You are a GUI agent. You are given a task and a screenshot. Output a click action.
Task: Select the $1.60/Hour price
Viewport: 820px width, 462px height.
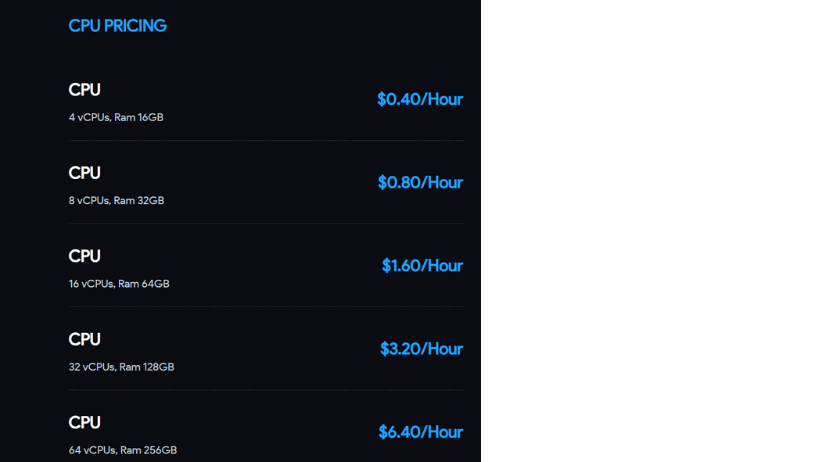click(423, 266)
